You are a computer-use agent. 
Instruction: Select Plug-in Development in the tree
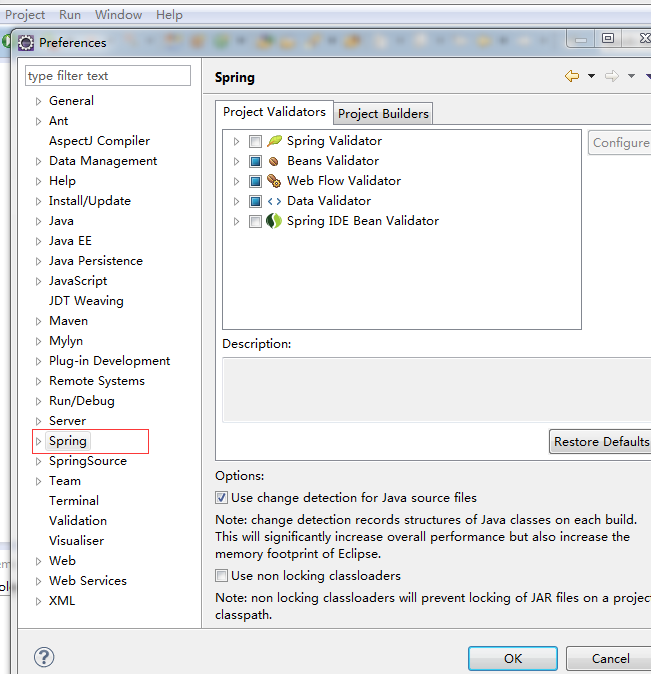point(109,361)
